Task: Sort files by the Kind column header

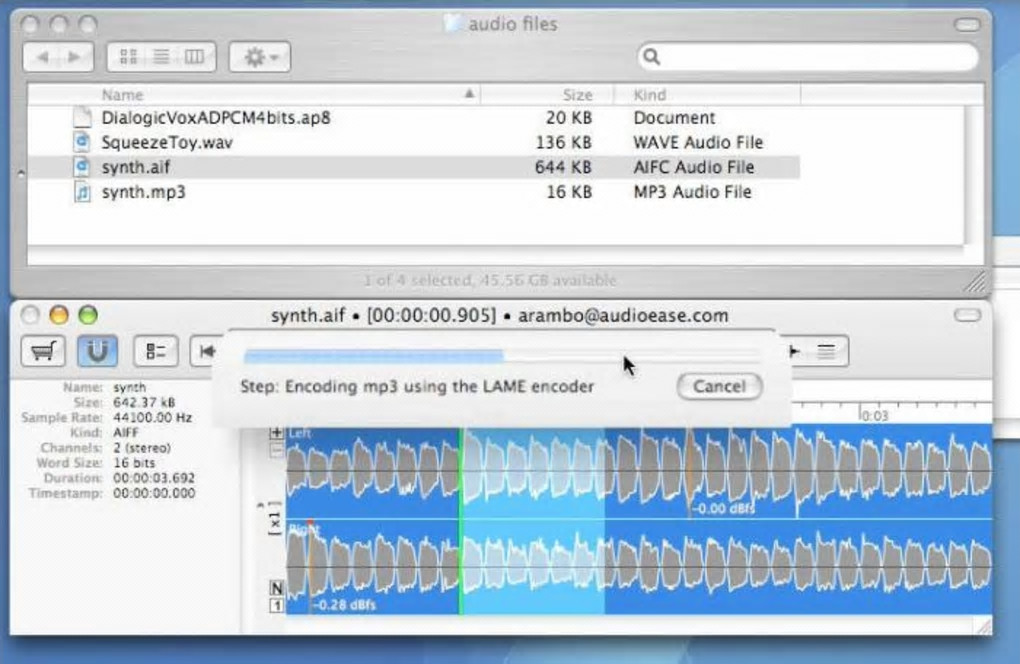Action: (x=707, y=95)
